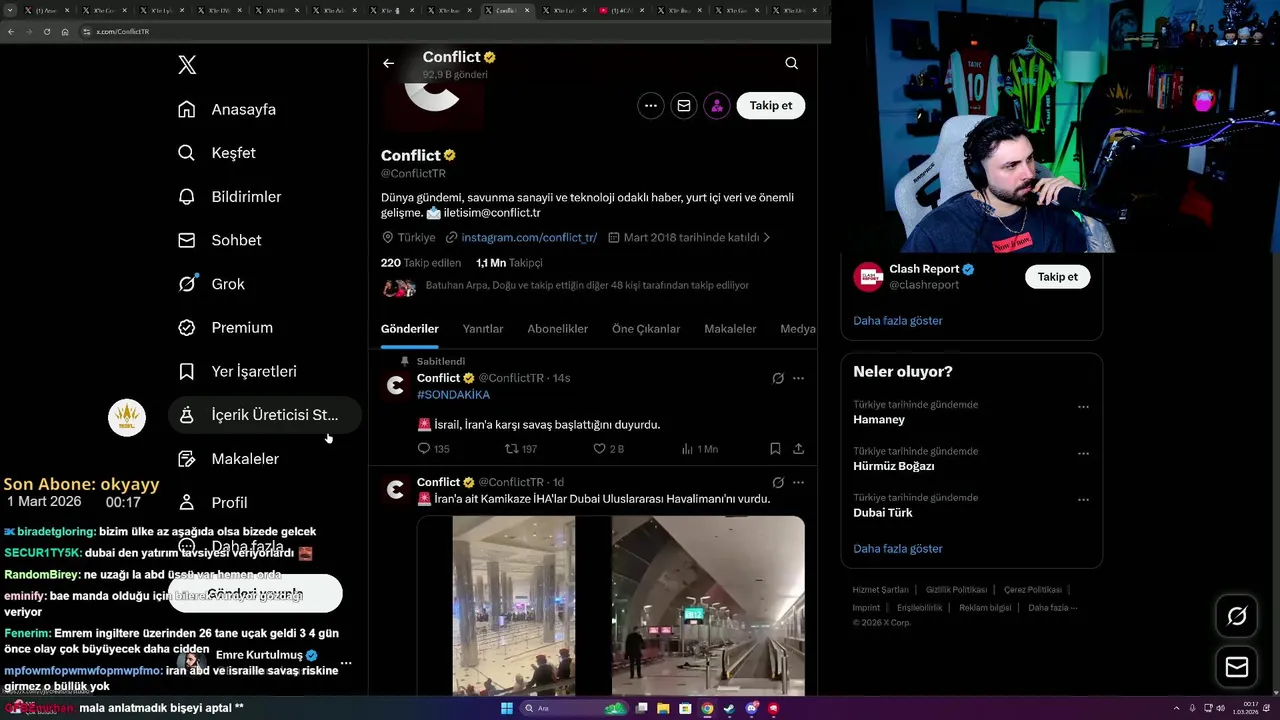
Task: Open more menu on pinned post
Action: (798, 378)
